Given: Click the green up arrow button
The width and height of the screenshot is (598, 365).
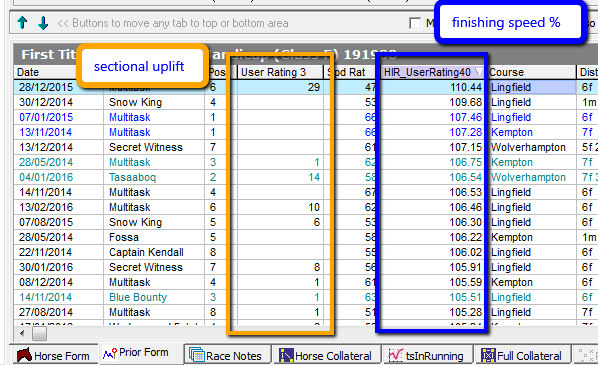Looking at the screenshot, I should 23,23.
